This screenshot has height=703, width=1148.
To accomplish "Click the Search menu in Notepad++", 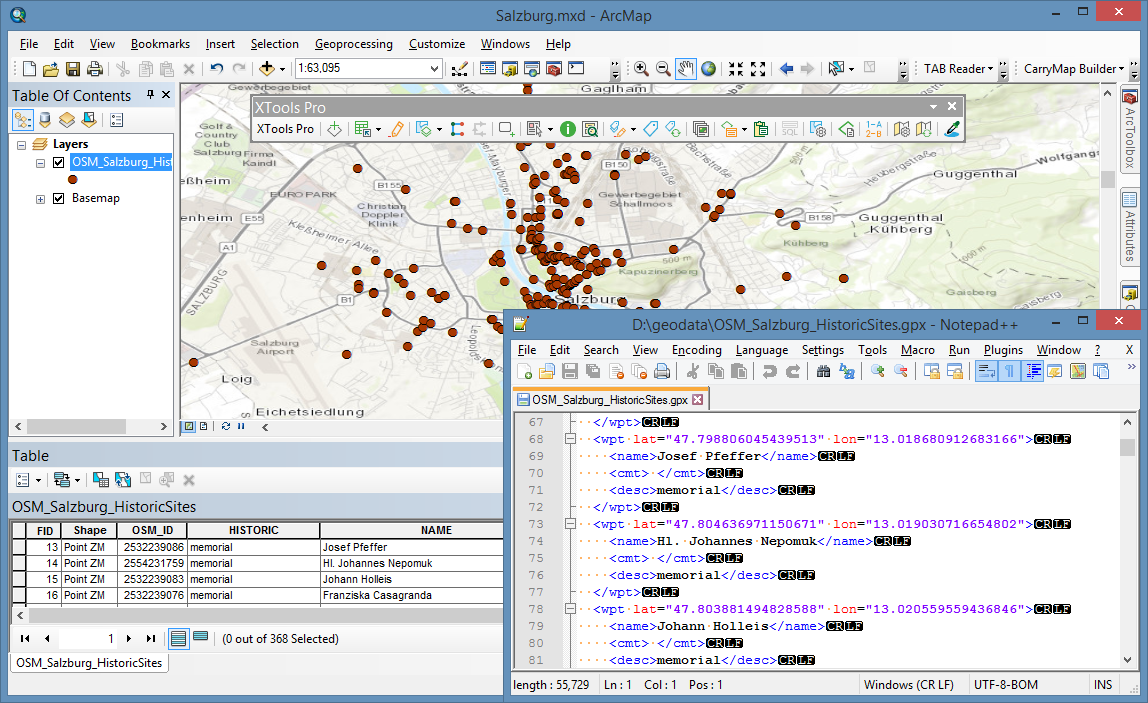I will pos(601,350).
